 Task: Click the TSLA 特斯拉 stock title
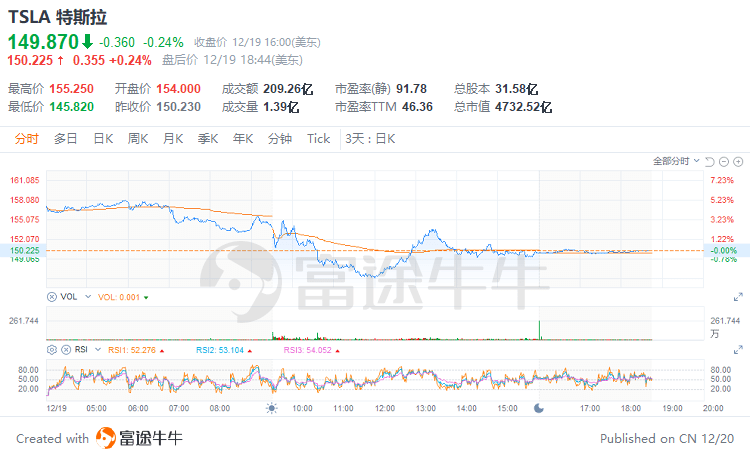point(57,17)
